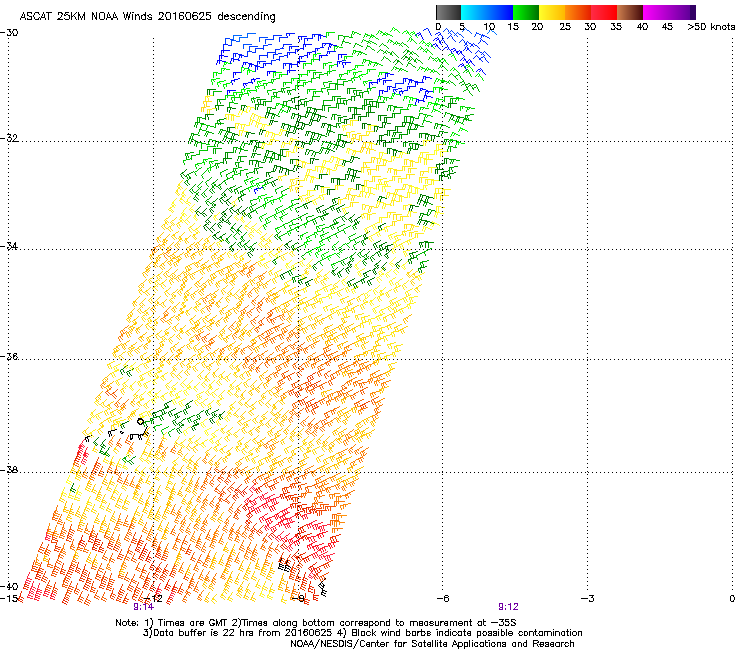Screen dimensions: 740x650
Task: Click the latitude label '-40'
Action: (x=9, y=586)
